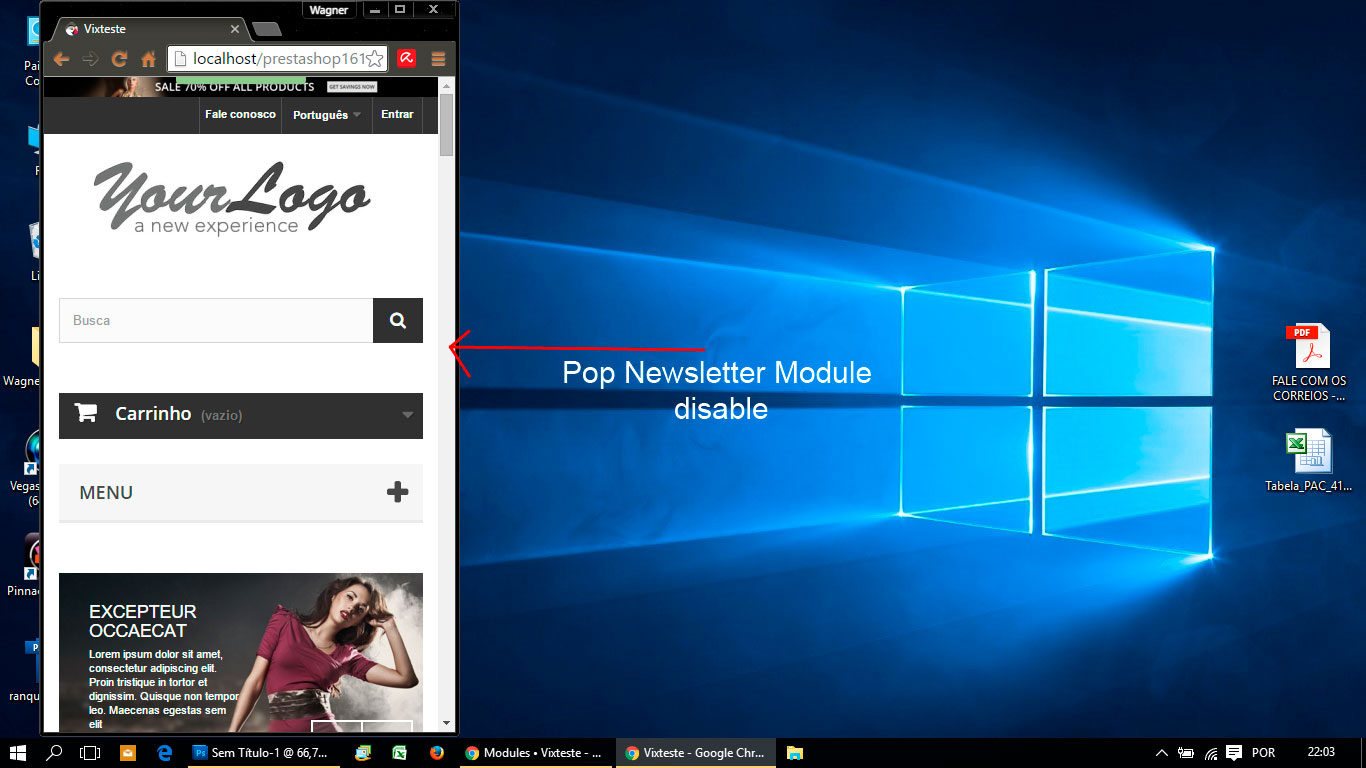Open the taskbar icon left of Excel
1366x768 pixels.
[362, 753]
